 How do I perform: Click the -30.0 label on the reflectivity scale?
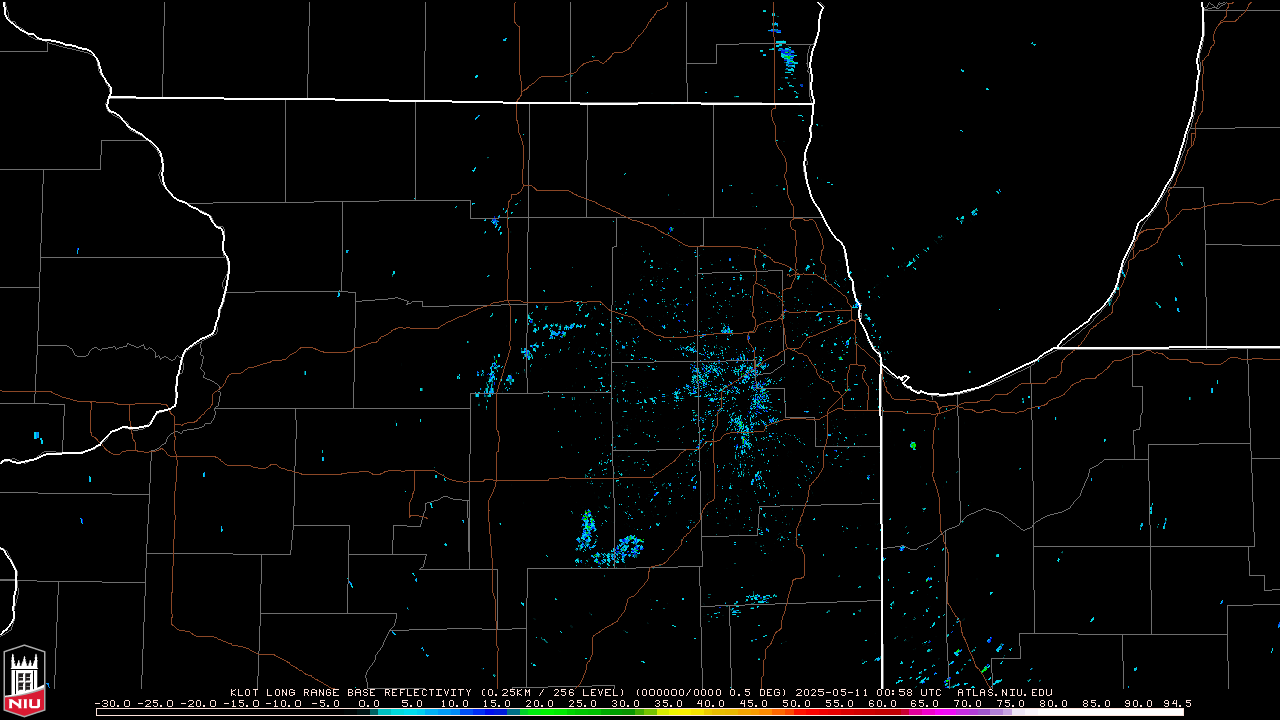(113, 704)
